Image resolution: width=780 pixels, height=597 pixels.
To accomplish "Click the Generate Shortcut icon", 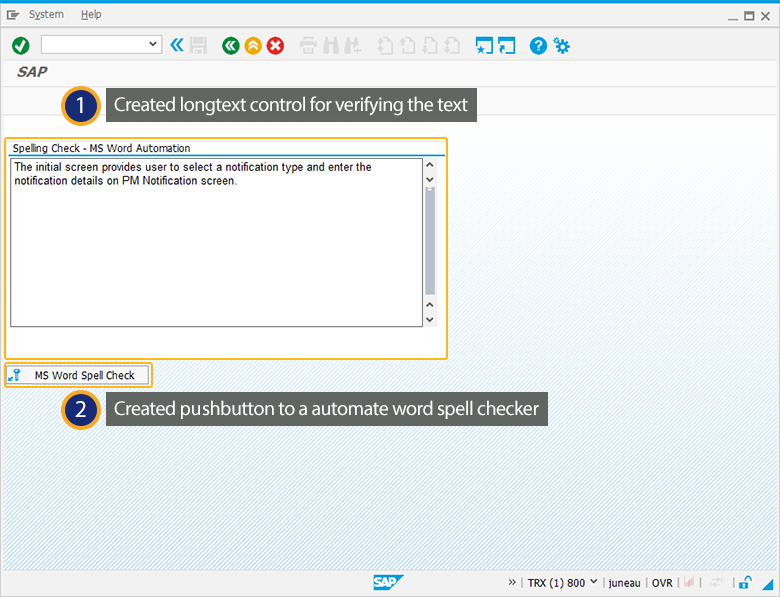I will [506, 46].
